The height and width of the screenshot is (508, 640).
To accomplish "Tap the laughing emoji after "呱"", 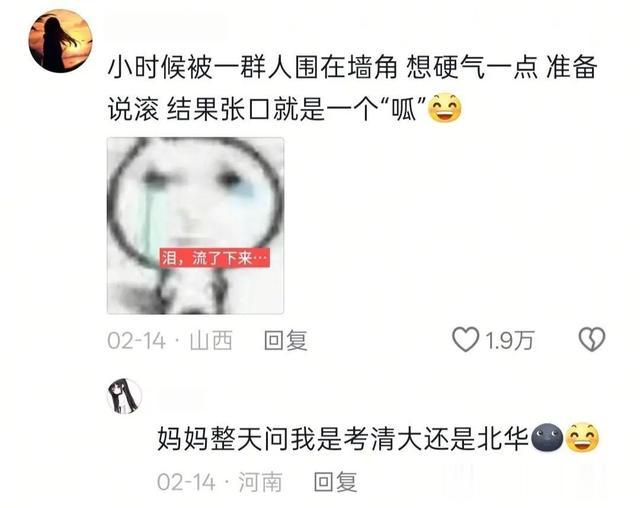I will click(444, 109).
